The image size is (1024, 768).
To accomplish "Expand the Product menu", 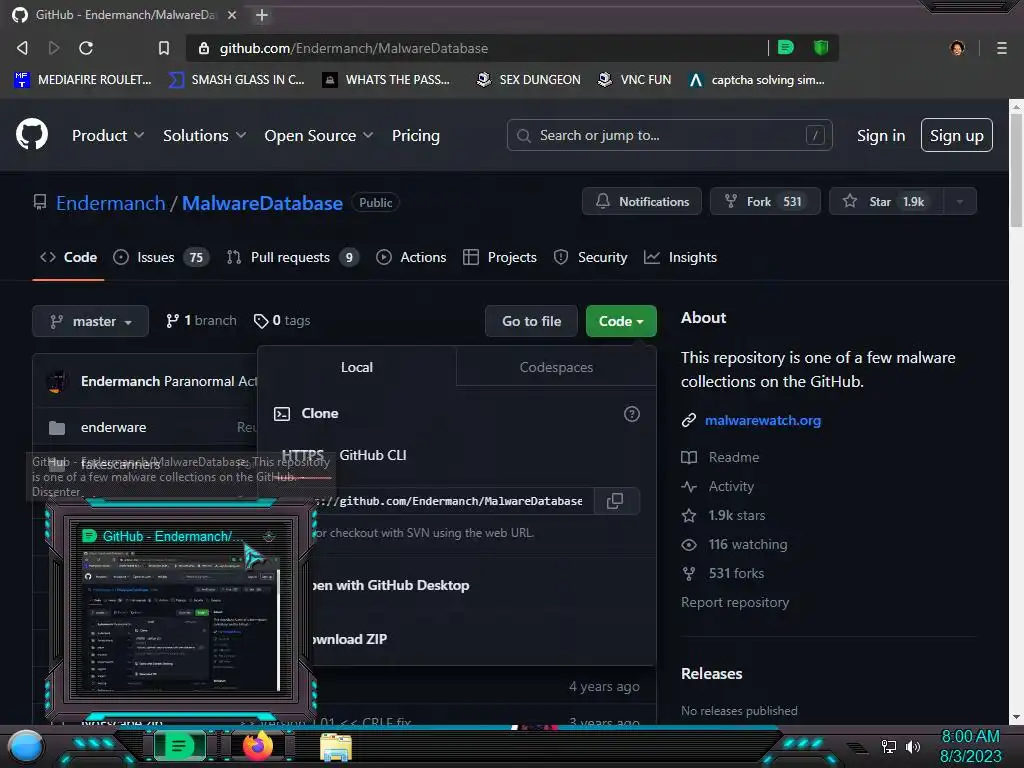I will (108, 135).
